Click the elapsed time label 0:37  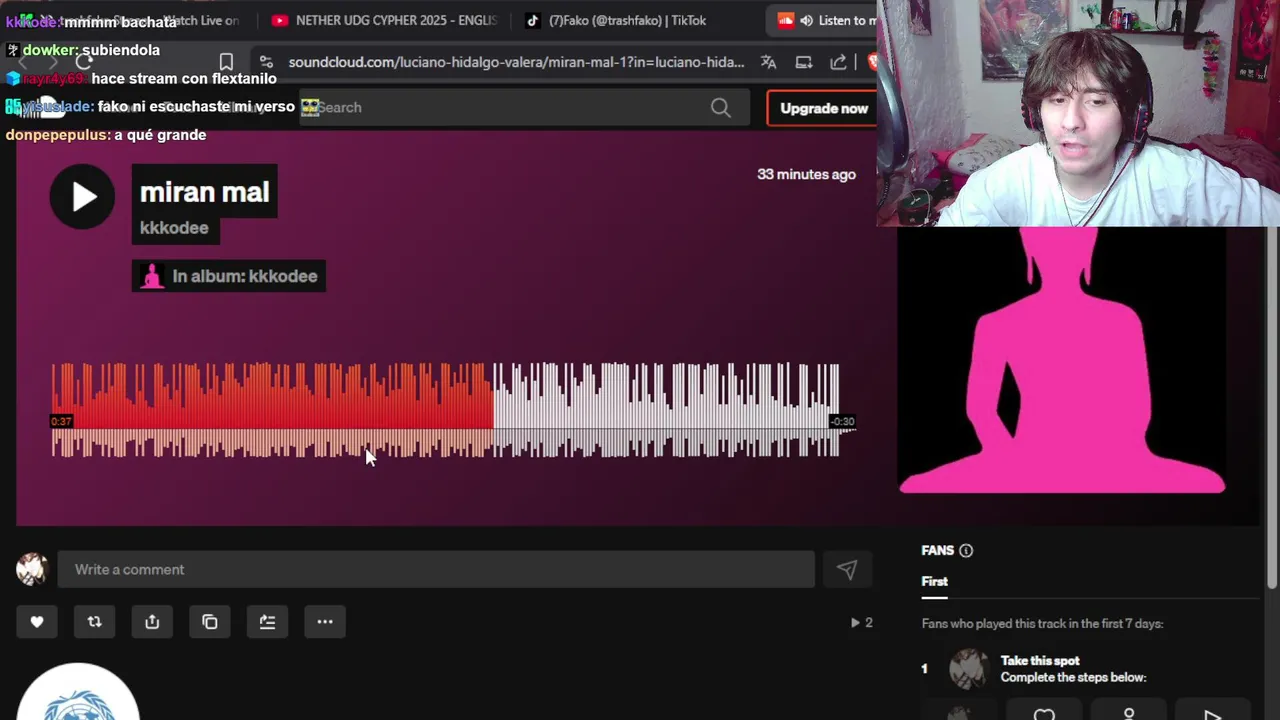[x=61, y=422]
